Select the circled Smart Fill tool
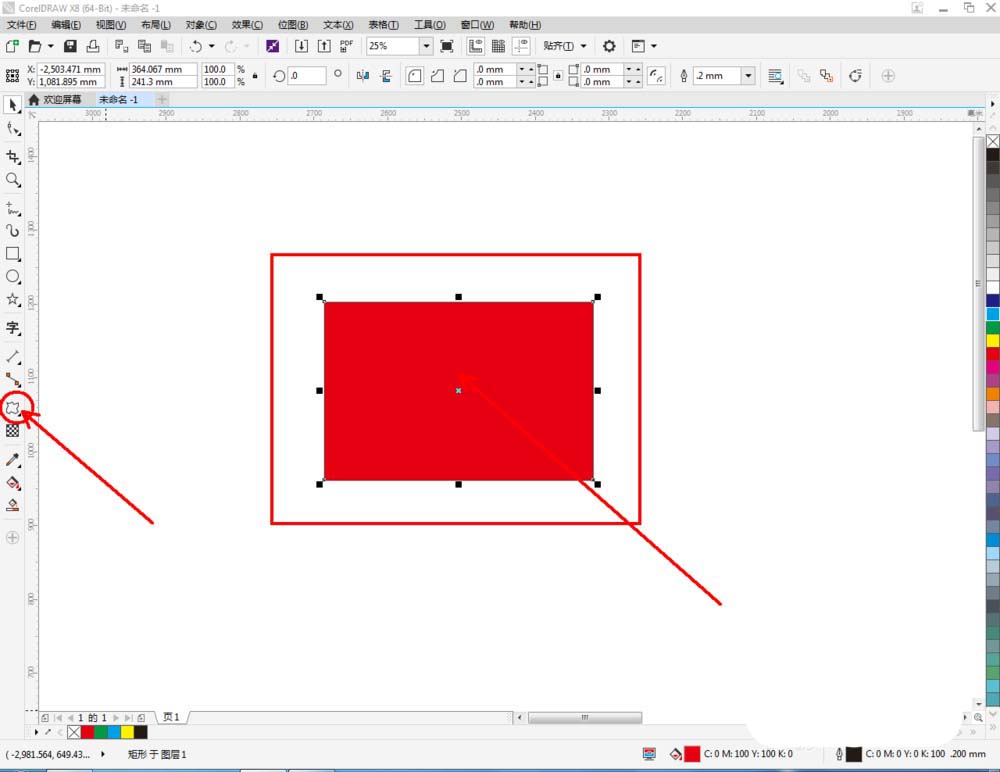This screenshot has width=1000, height=772. [13, 407]
